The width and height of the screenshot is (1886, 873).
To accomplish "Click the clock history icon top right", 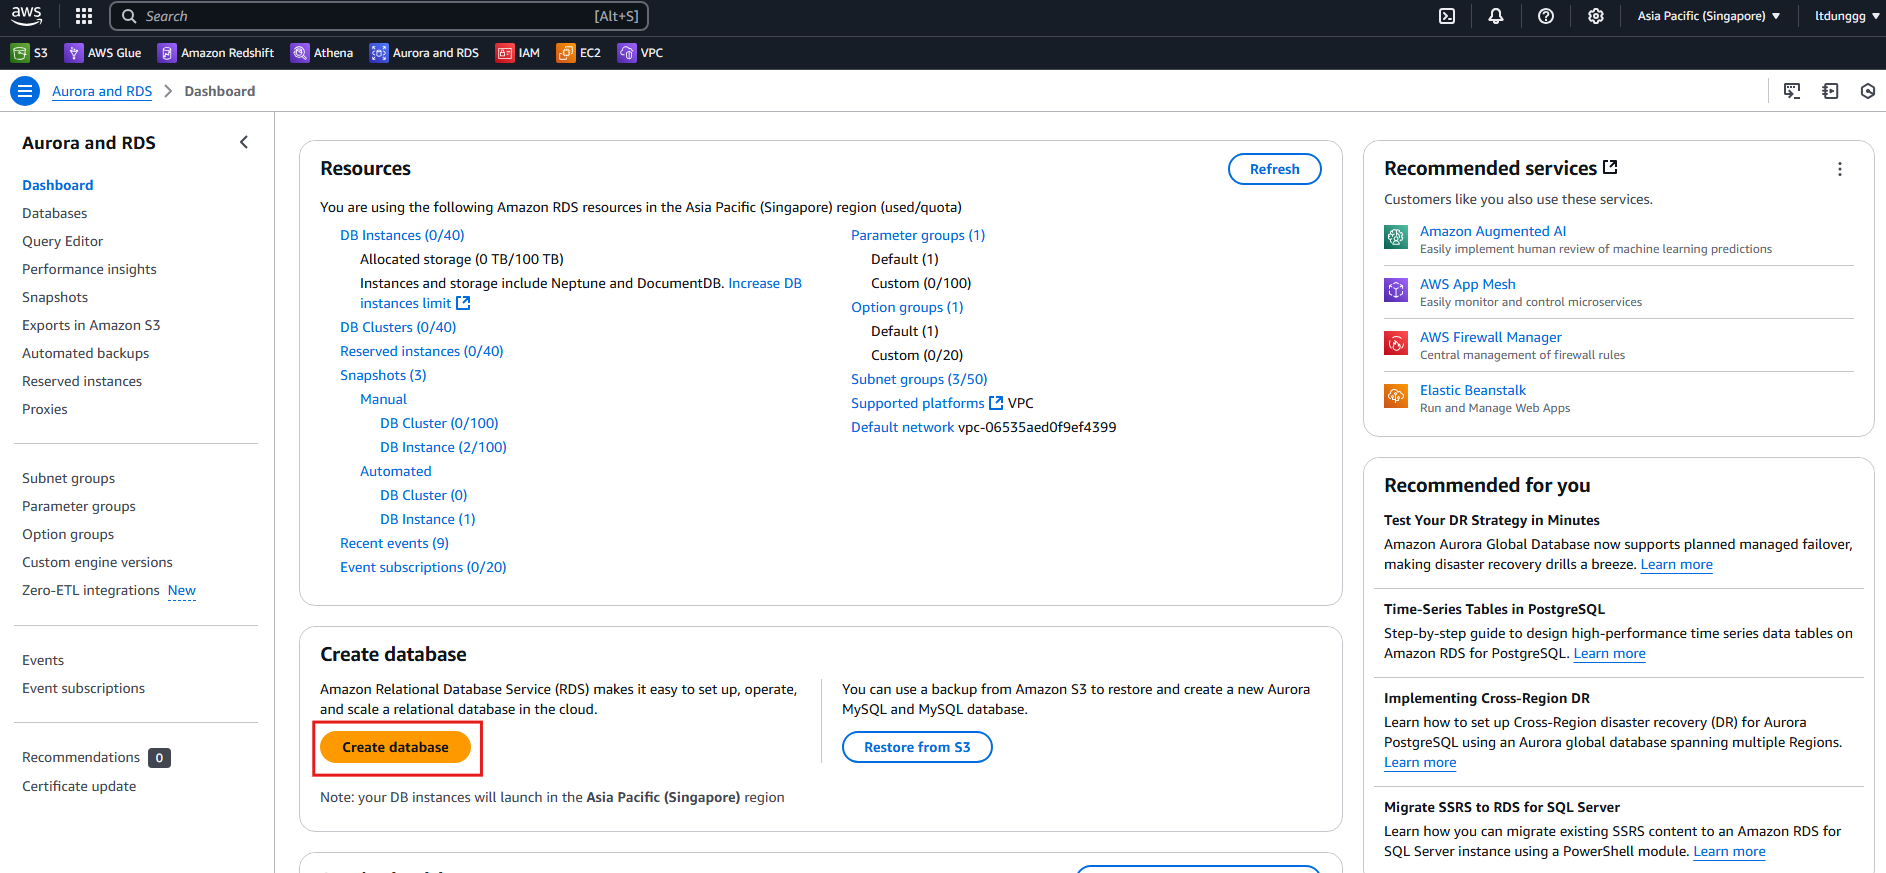I will (x=1868, y=91).
